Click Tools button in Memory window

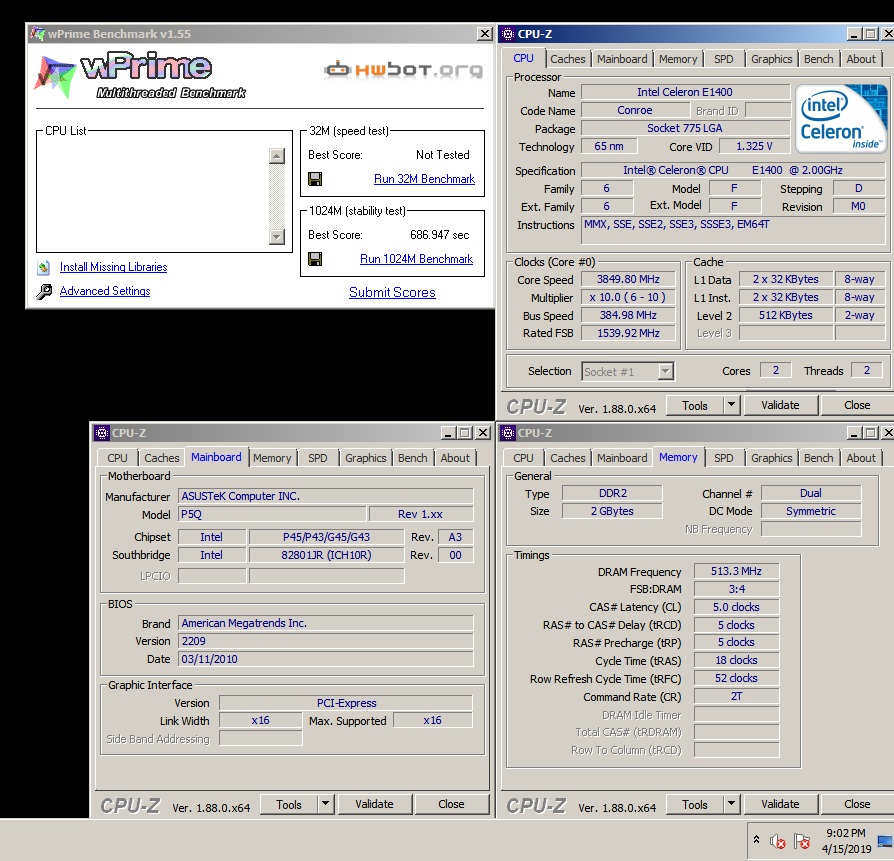coord(694,804)
